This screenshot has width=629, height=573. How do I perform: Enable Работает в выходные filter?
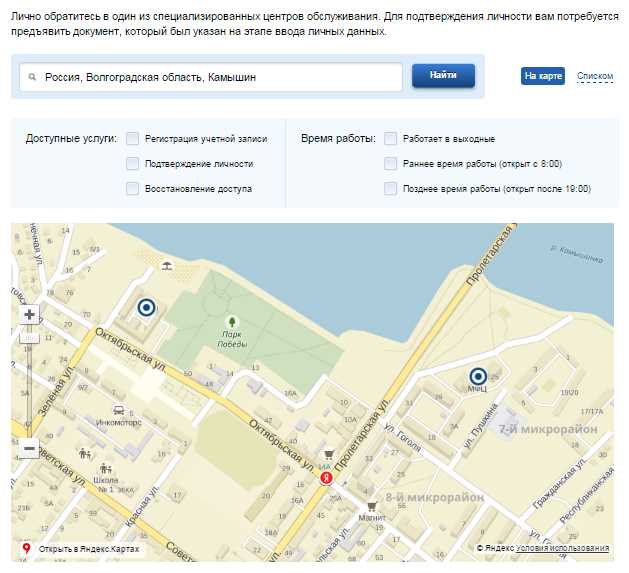click(x=391, y=139)
